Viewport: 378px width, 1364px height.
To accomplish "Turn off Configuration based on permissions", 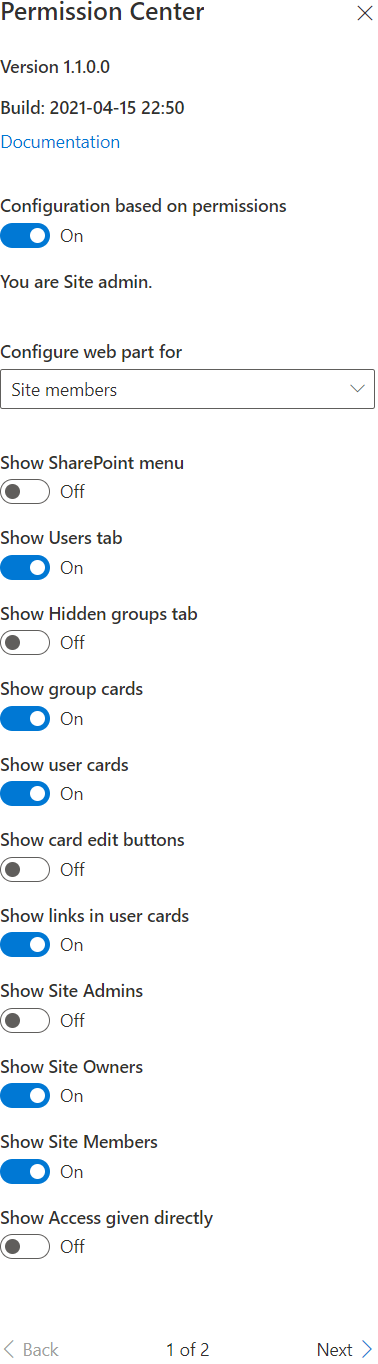I will coord(25,236).
